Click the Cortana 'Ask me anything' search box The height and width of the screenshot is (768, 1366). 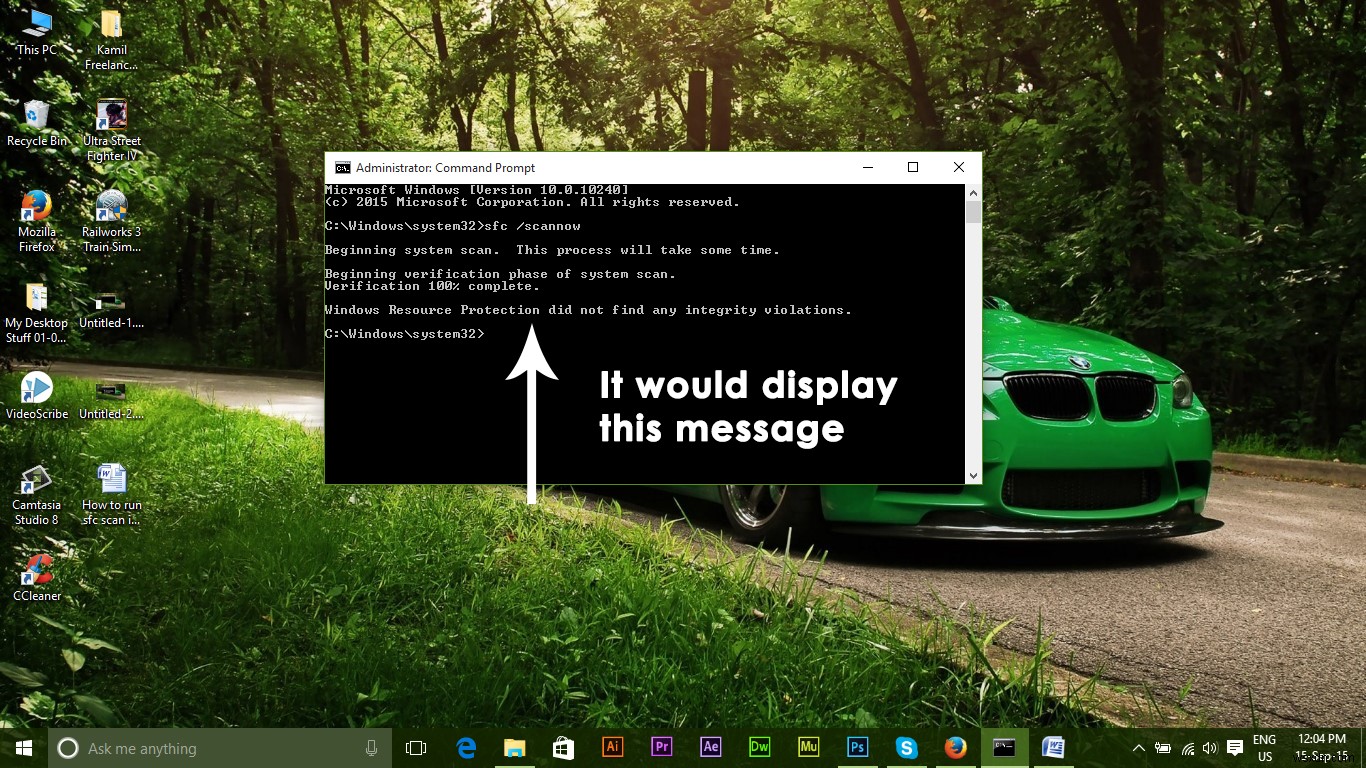point(219,748)
